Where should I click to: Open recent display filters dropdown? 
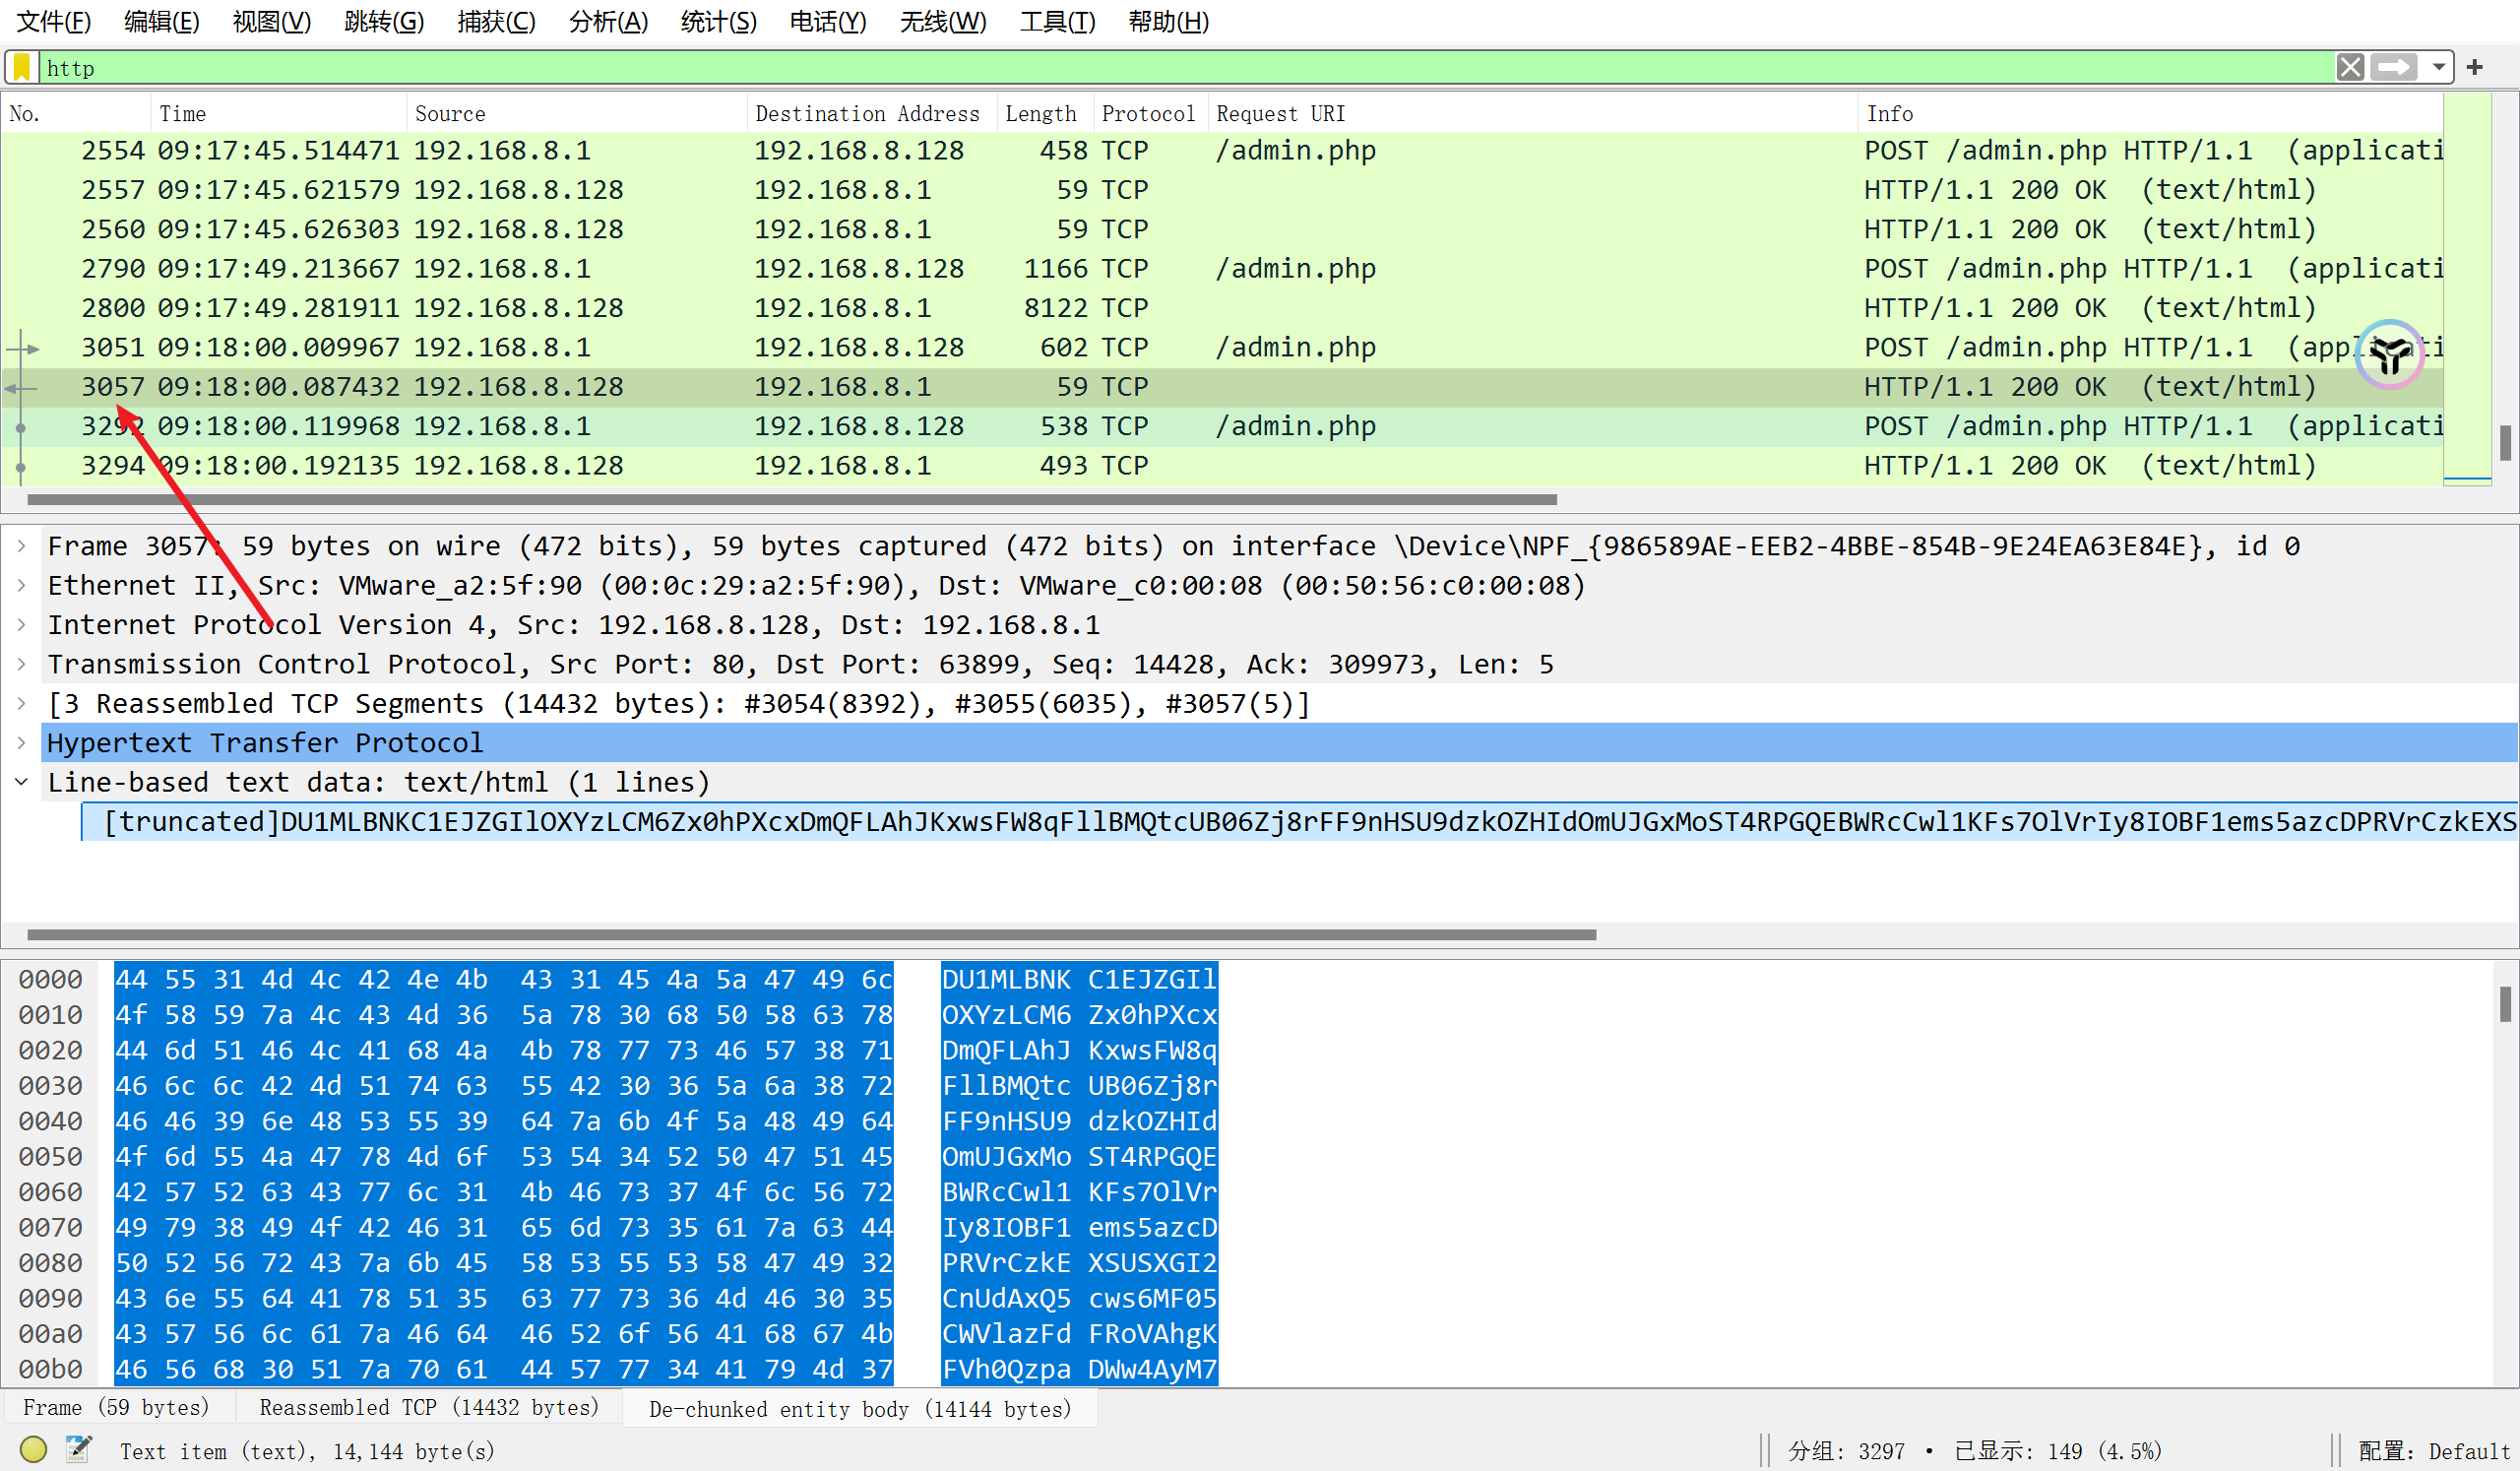(x=2439, y=67)
